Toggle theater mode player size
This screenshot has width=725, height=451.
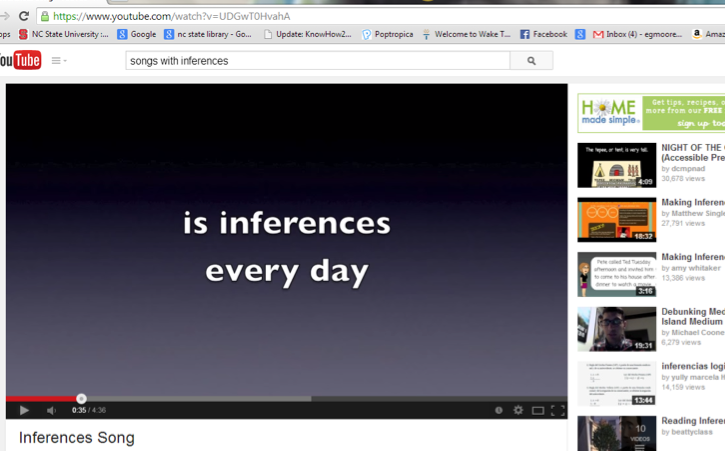[538, 410]
